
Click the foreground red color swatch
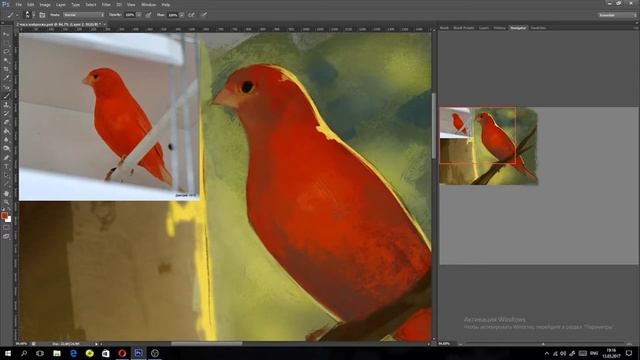4,215
